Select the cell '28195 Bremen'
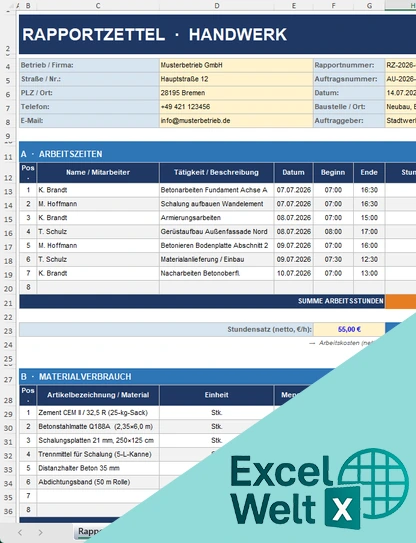416x543 pixels. (236, 93)
